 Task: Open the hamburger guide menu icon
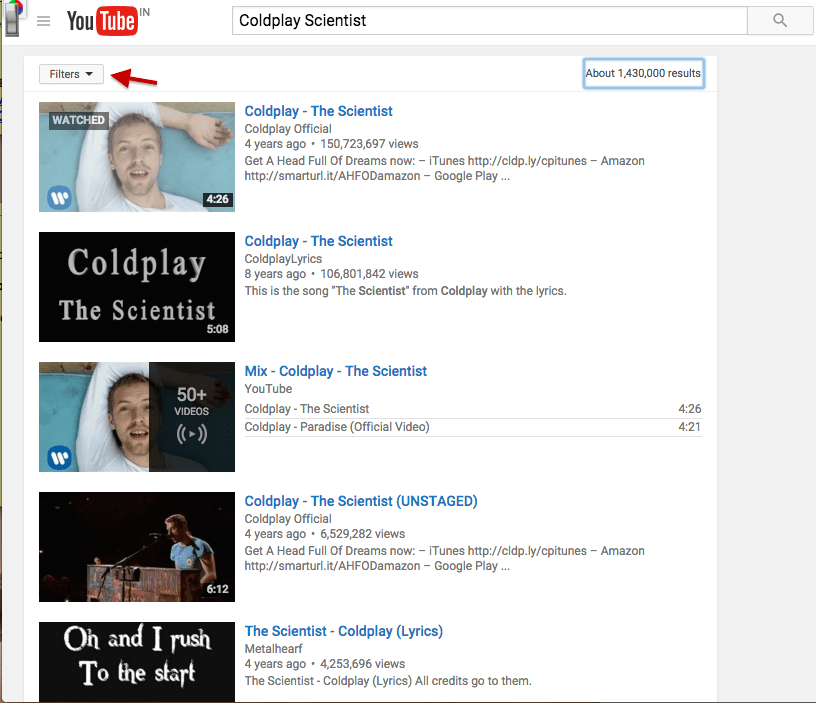point(44,21)
